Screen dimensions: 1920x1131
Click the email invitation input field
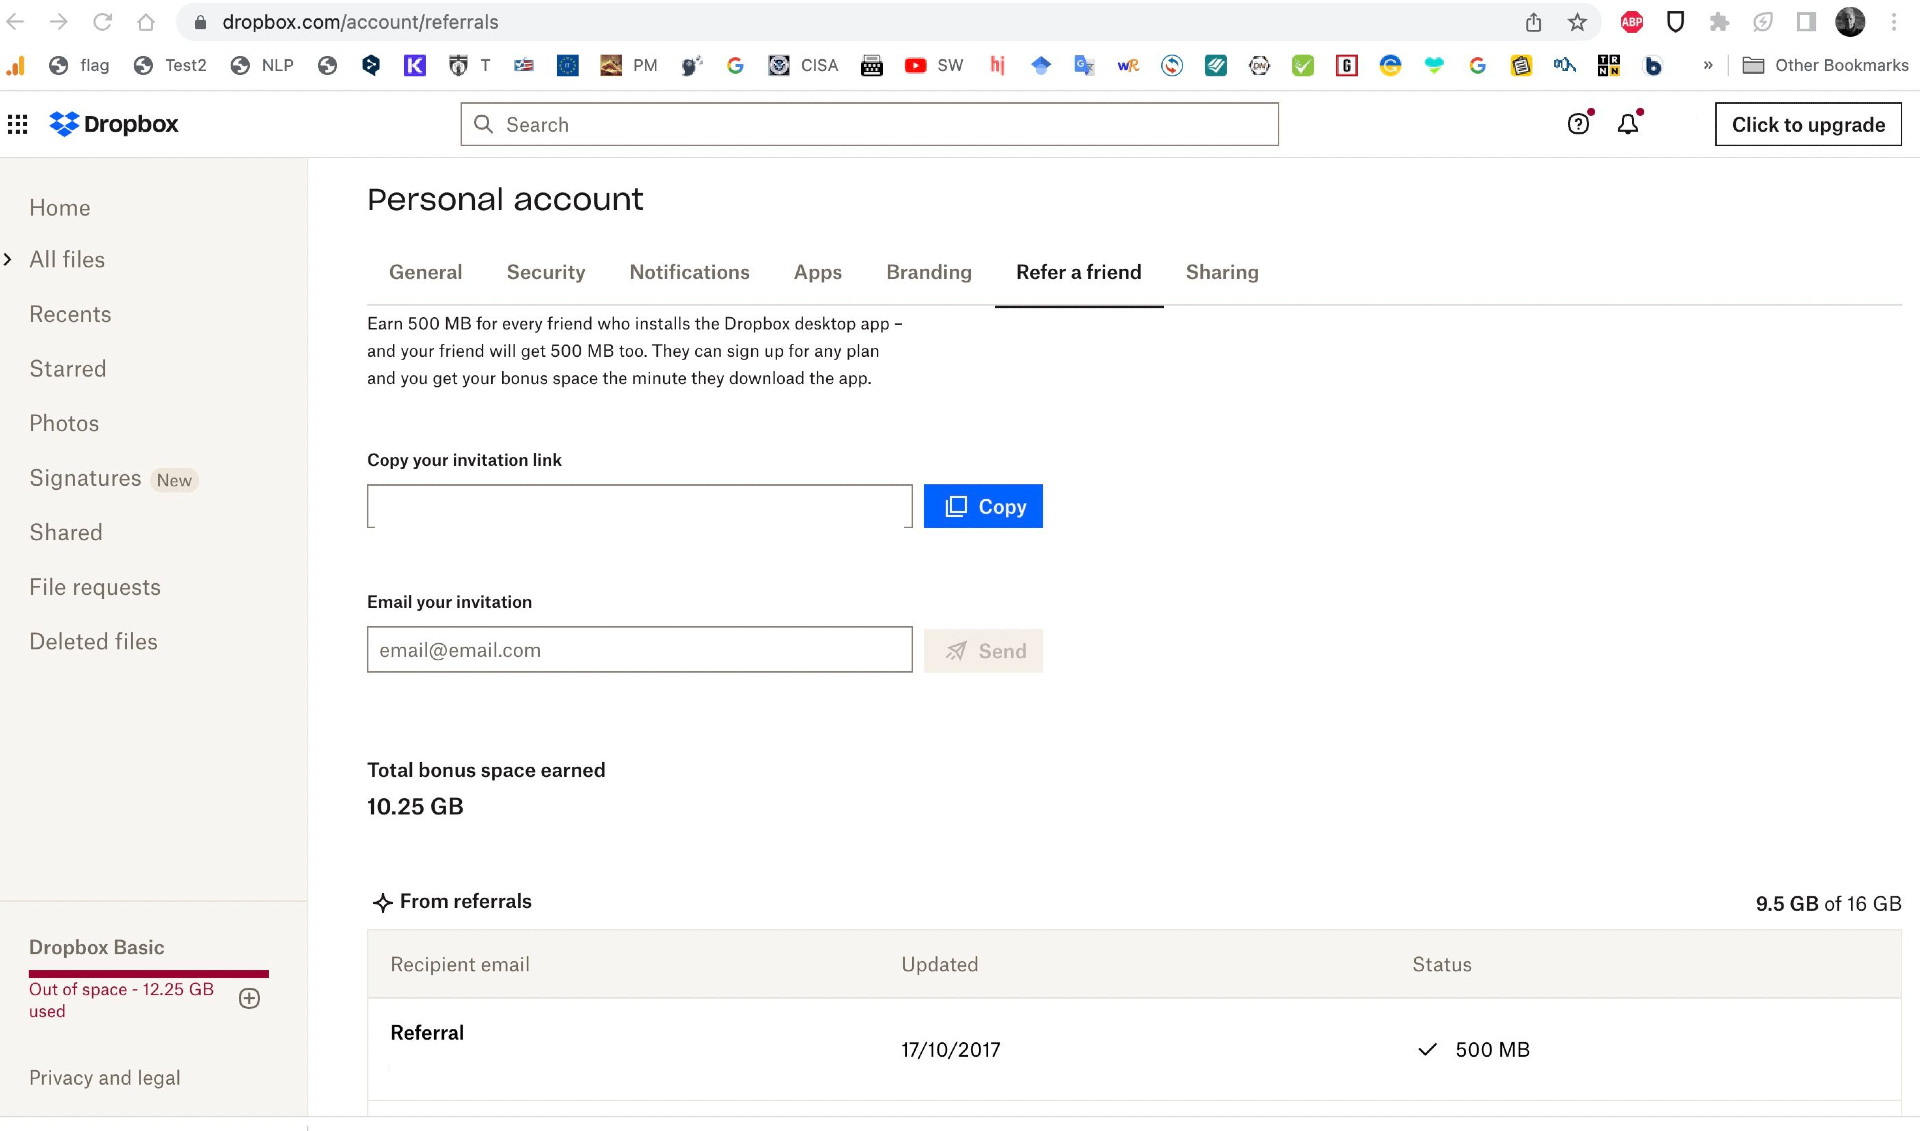click(640, 650)
